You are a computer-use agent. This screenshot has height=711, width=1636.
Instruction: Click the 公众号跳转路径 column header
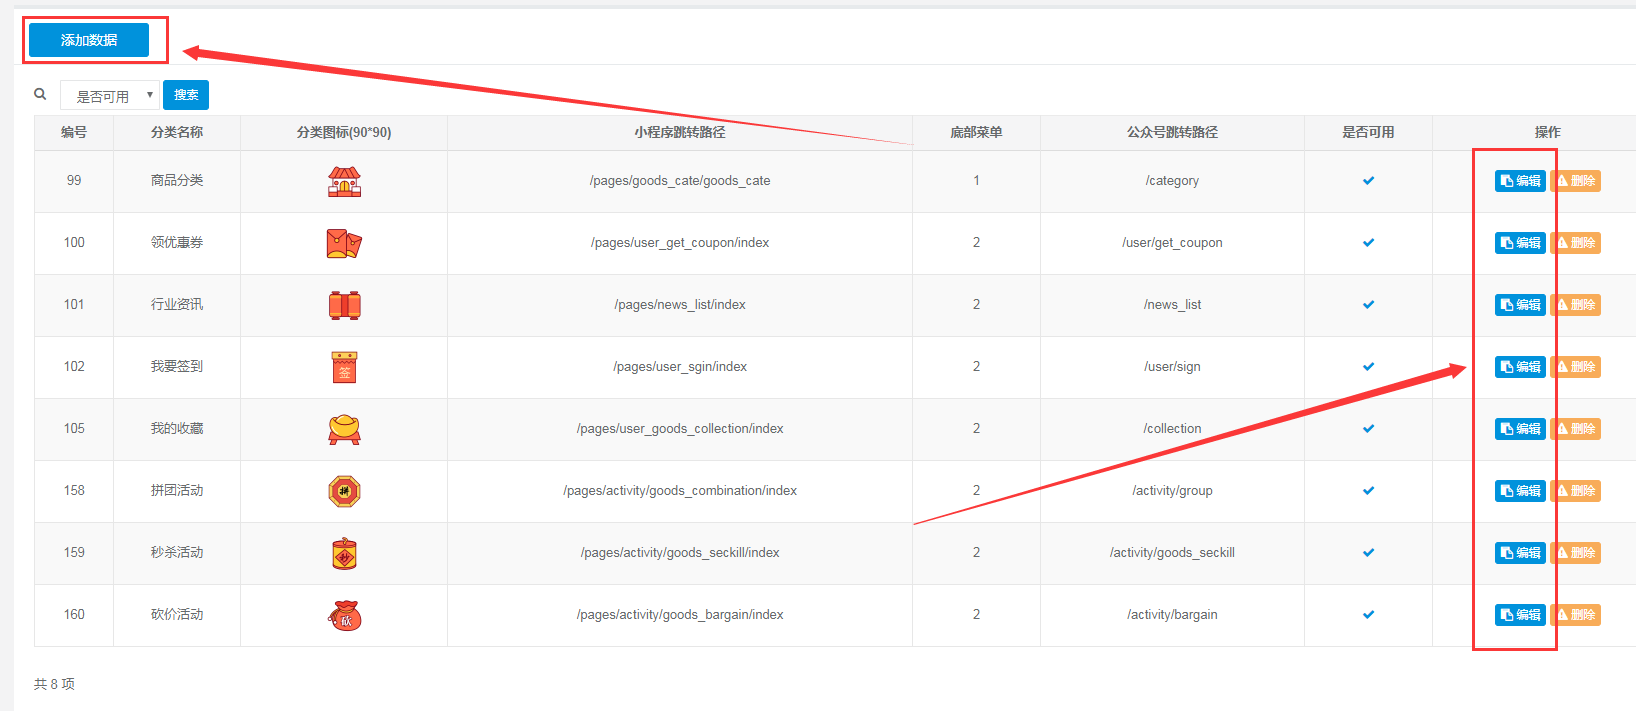(1172, 132)
